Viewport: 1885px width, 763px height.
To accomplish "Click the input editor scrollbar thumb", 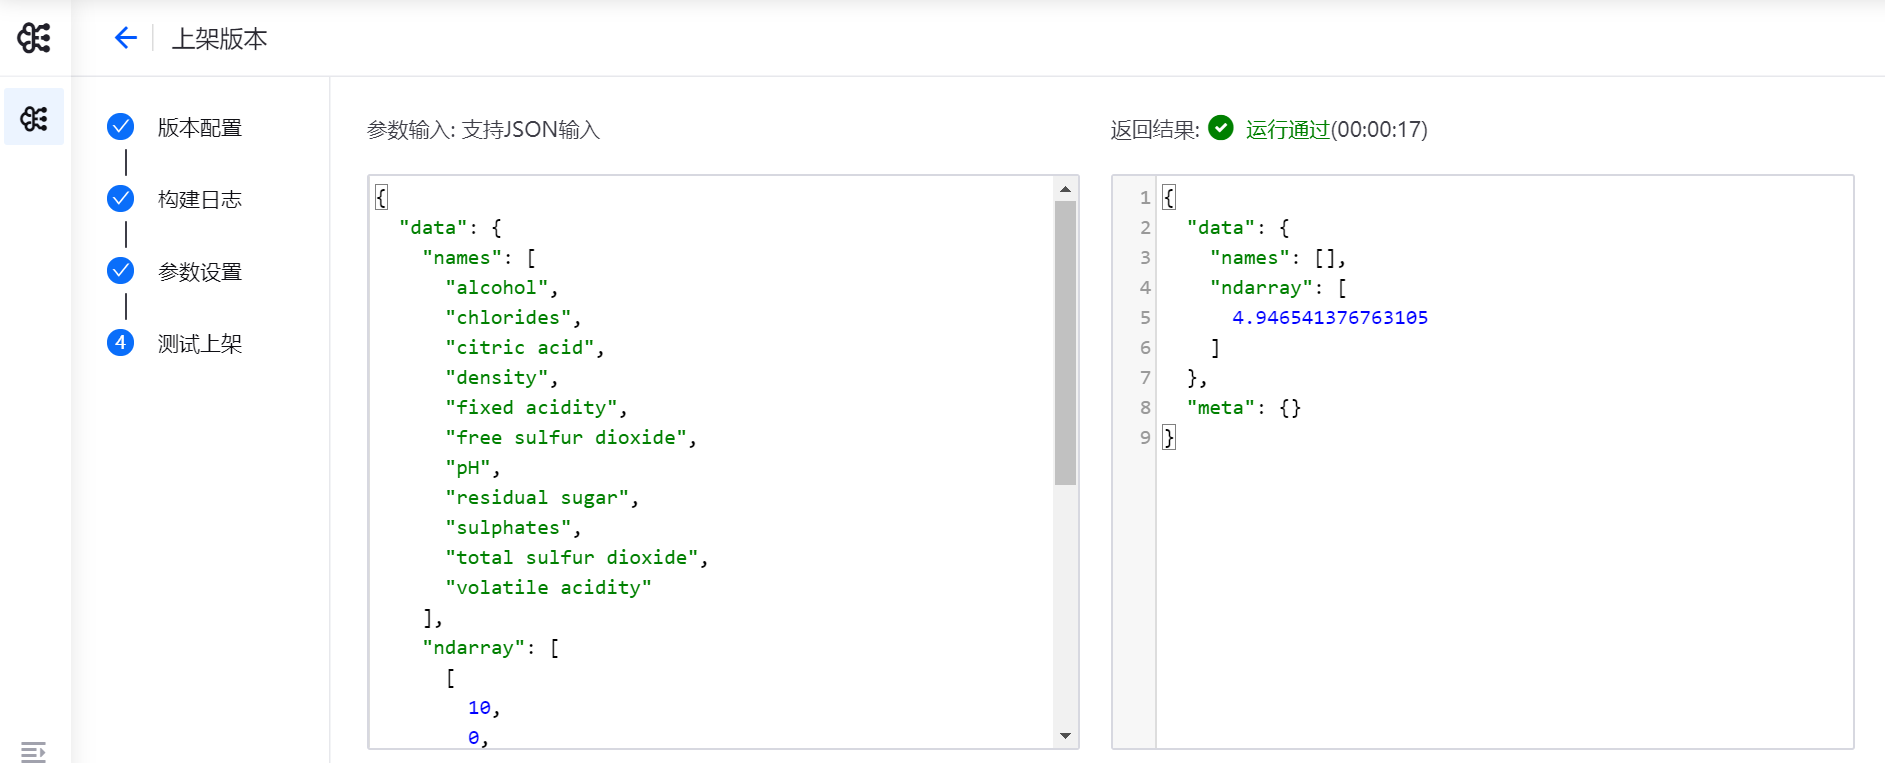I will click(1065, 343).
